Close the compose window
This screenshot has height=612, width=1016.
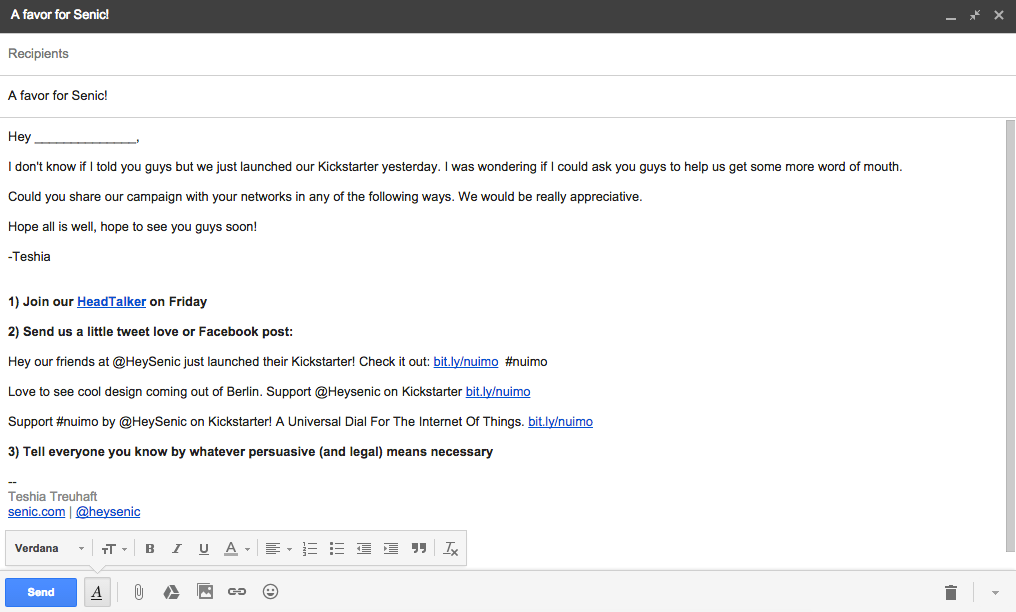[999, 15]
